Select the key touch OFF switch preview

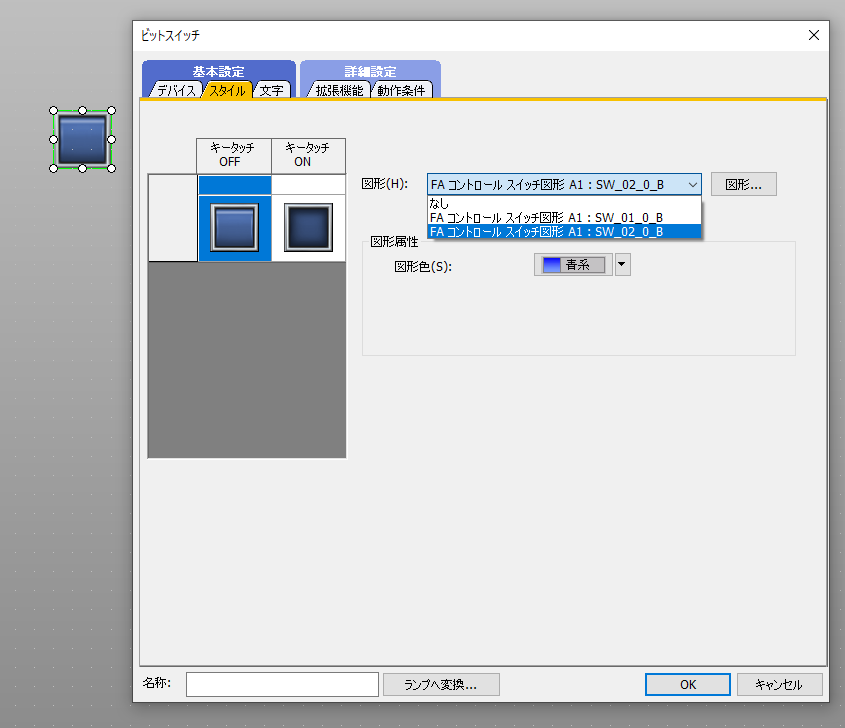click(234, 227)
